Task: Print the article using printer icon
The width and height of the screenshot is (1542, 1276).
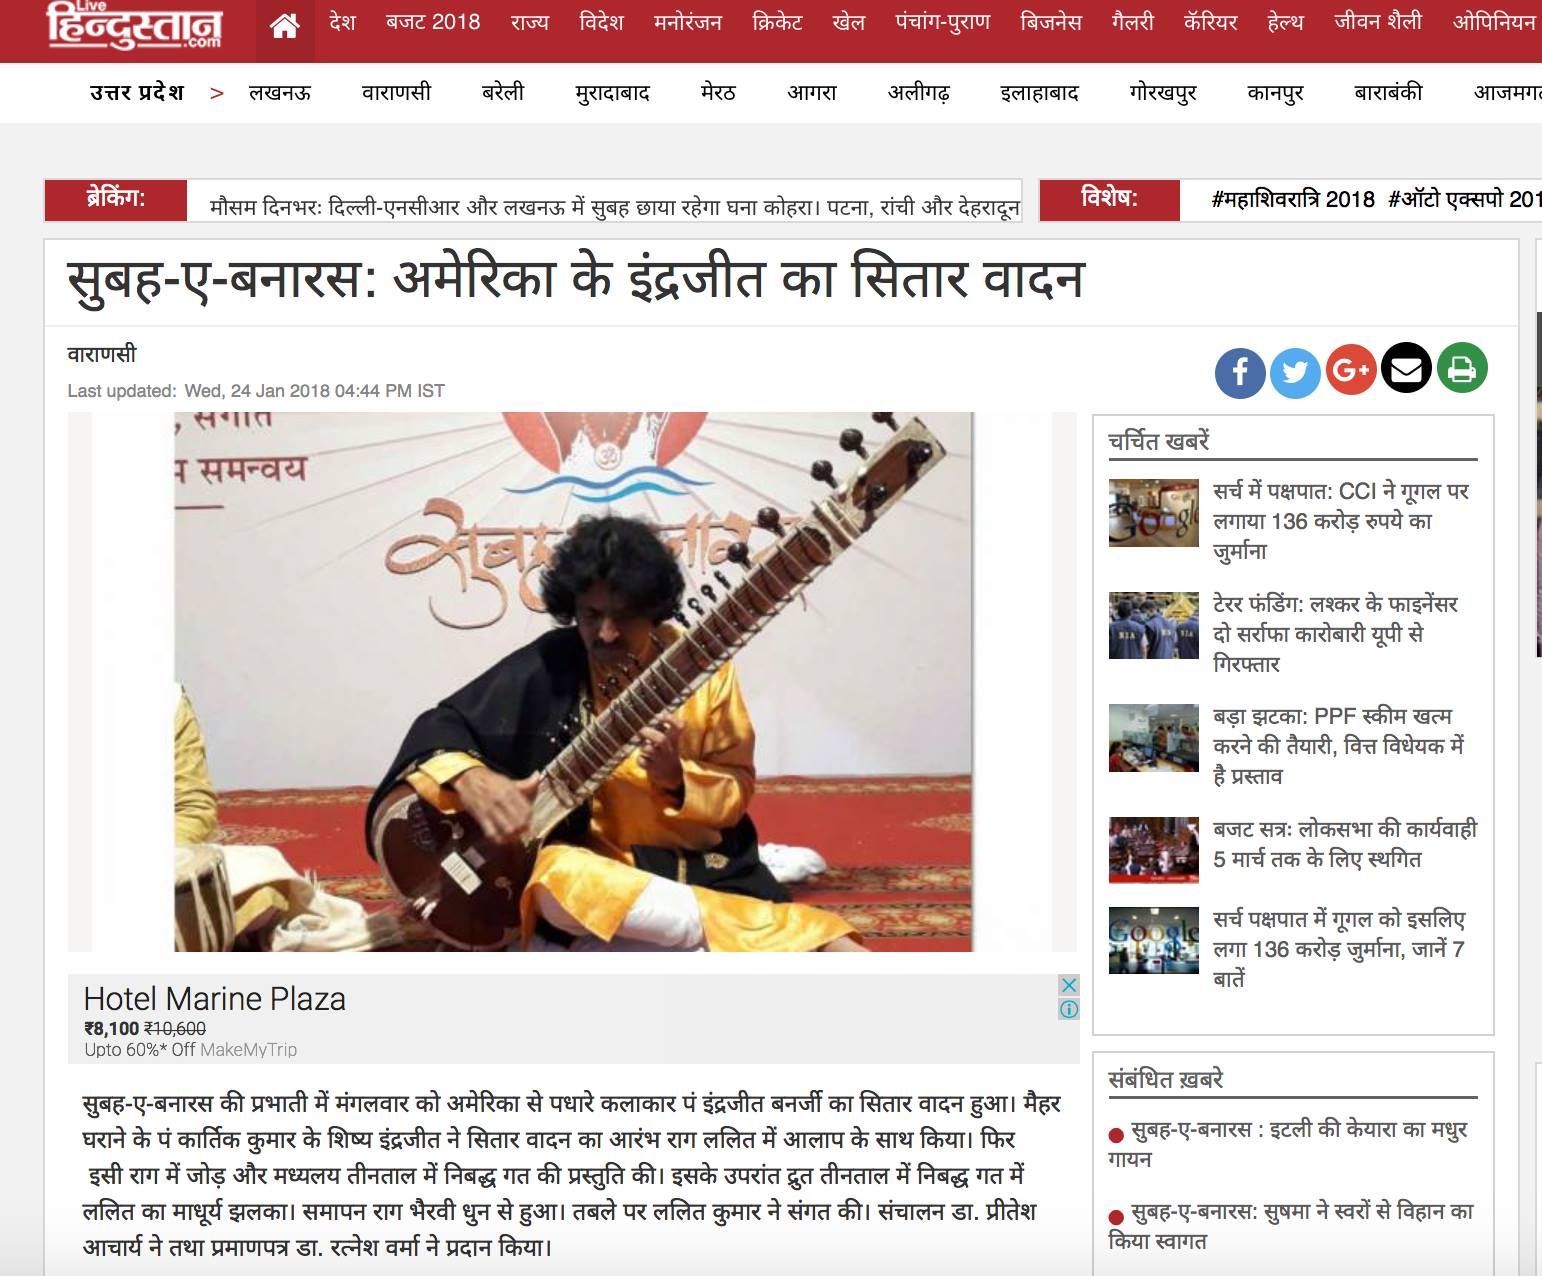Action: click(x=1462, y=368)
